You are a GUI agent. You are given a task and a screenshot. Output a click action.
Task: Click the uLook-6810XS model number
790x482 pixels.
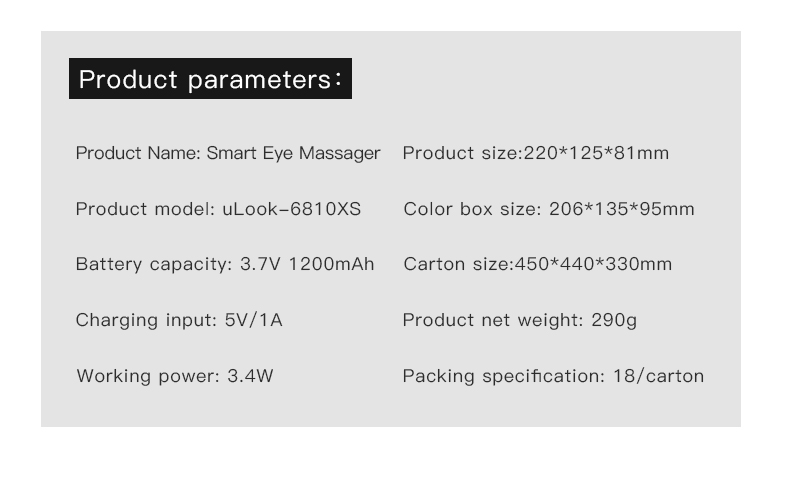pos(292,209)
